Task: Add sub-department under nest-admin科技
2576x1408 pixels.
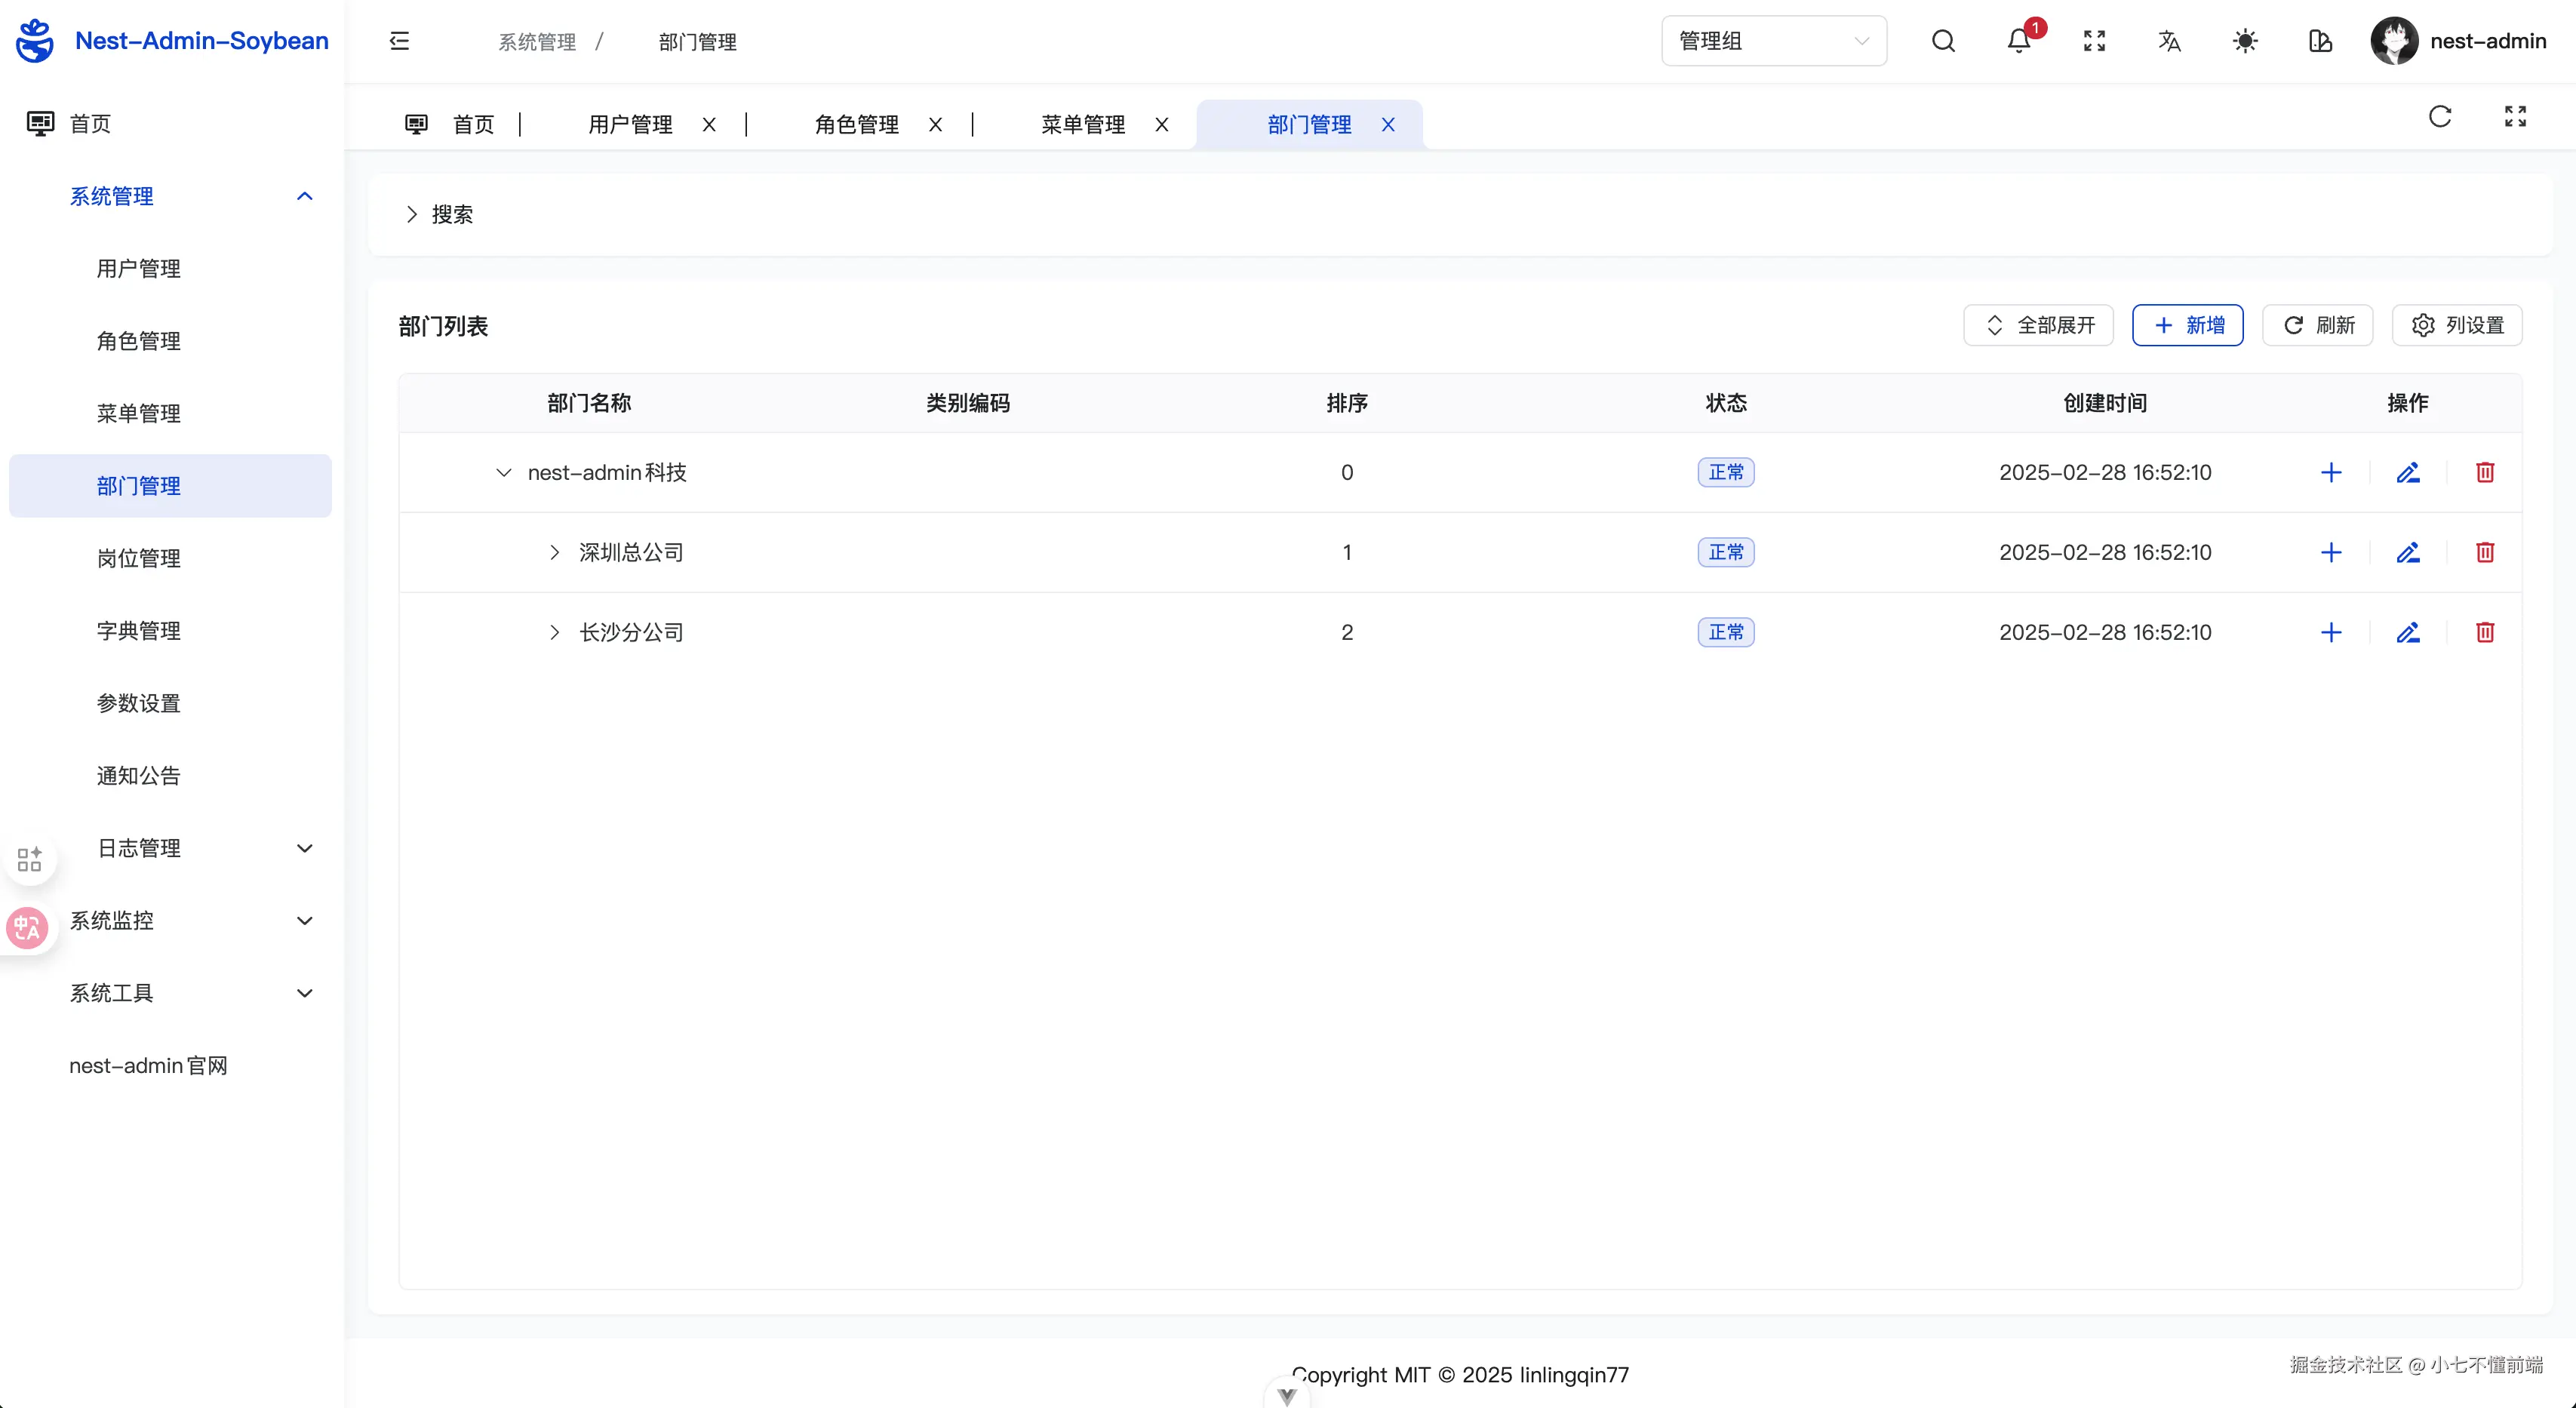Action: tap(2331, 472)
